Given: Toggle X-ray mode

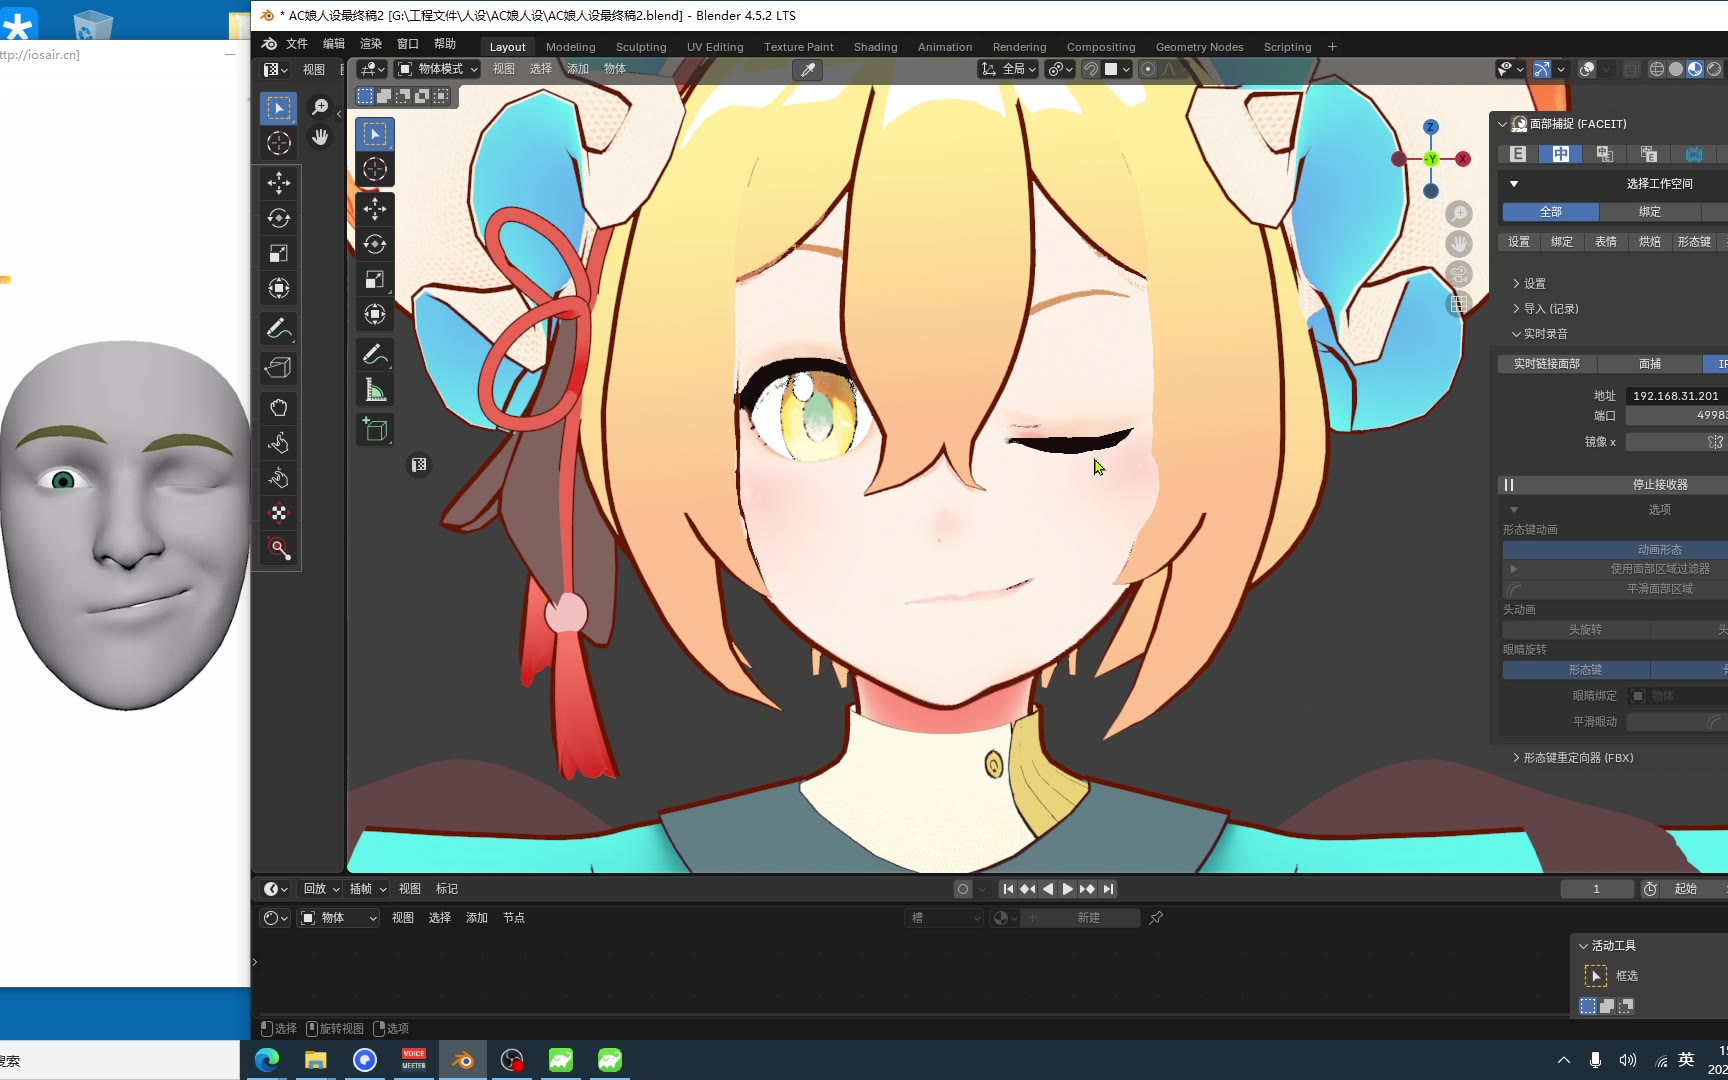Looking at the screenshot, I should click(x=1632, y=69).
